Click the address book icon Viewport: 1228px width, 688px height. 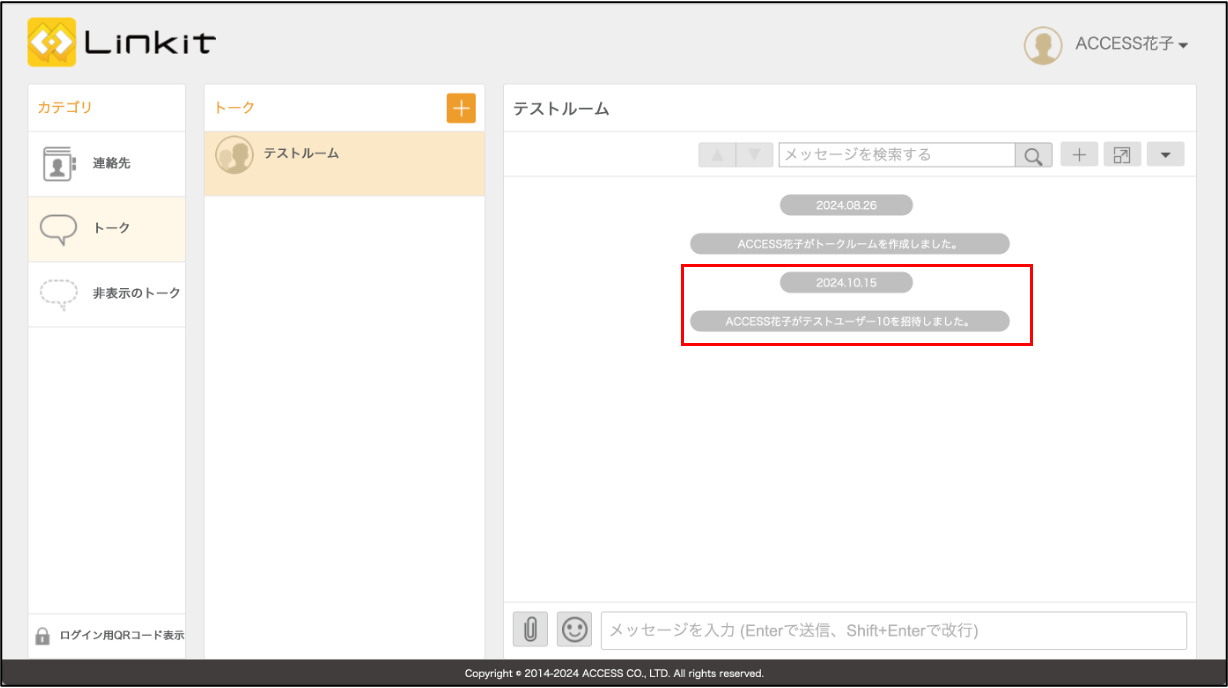pos(59,164)
